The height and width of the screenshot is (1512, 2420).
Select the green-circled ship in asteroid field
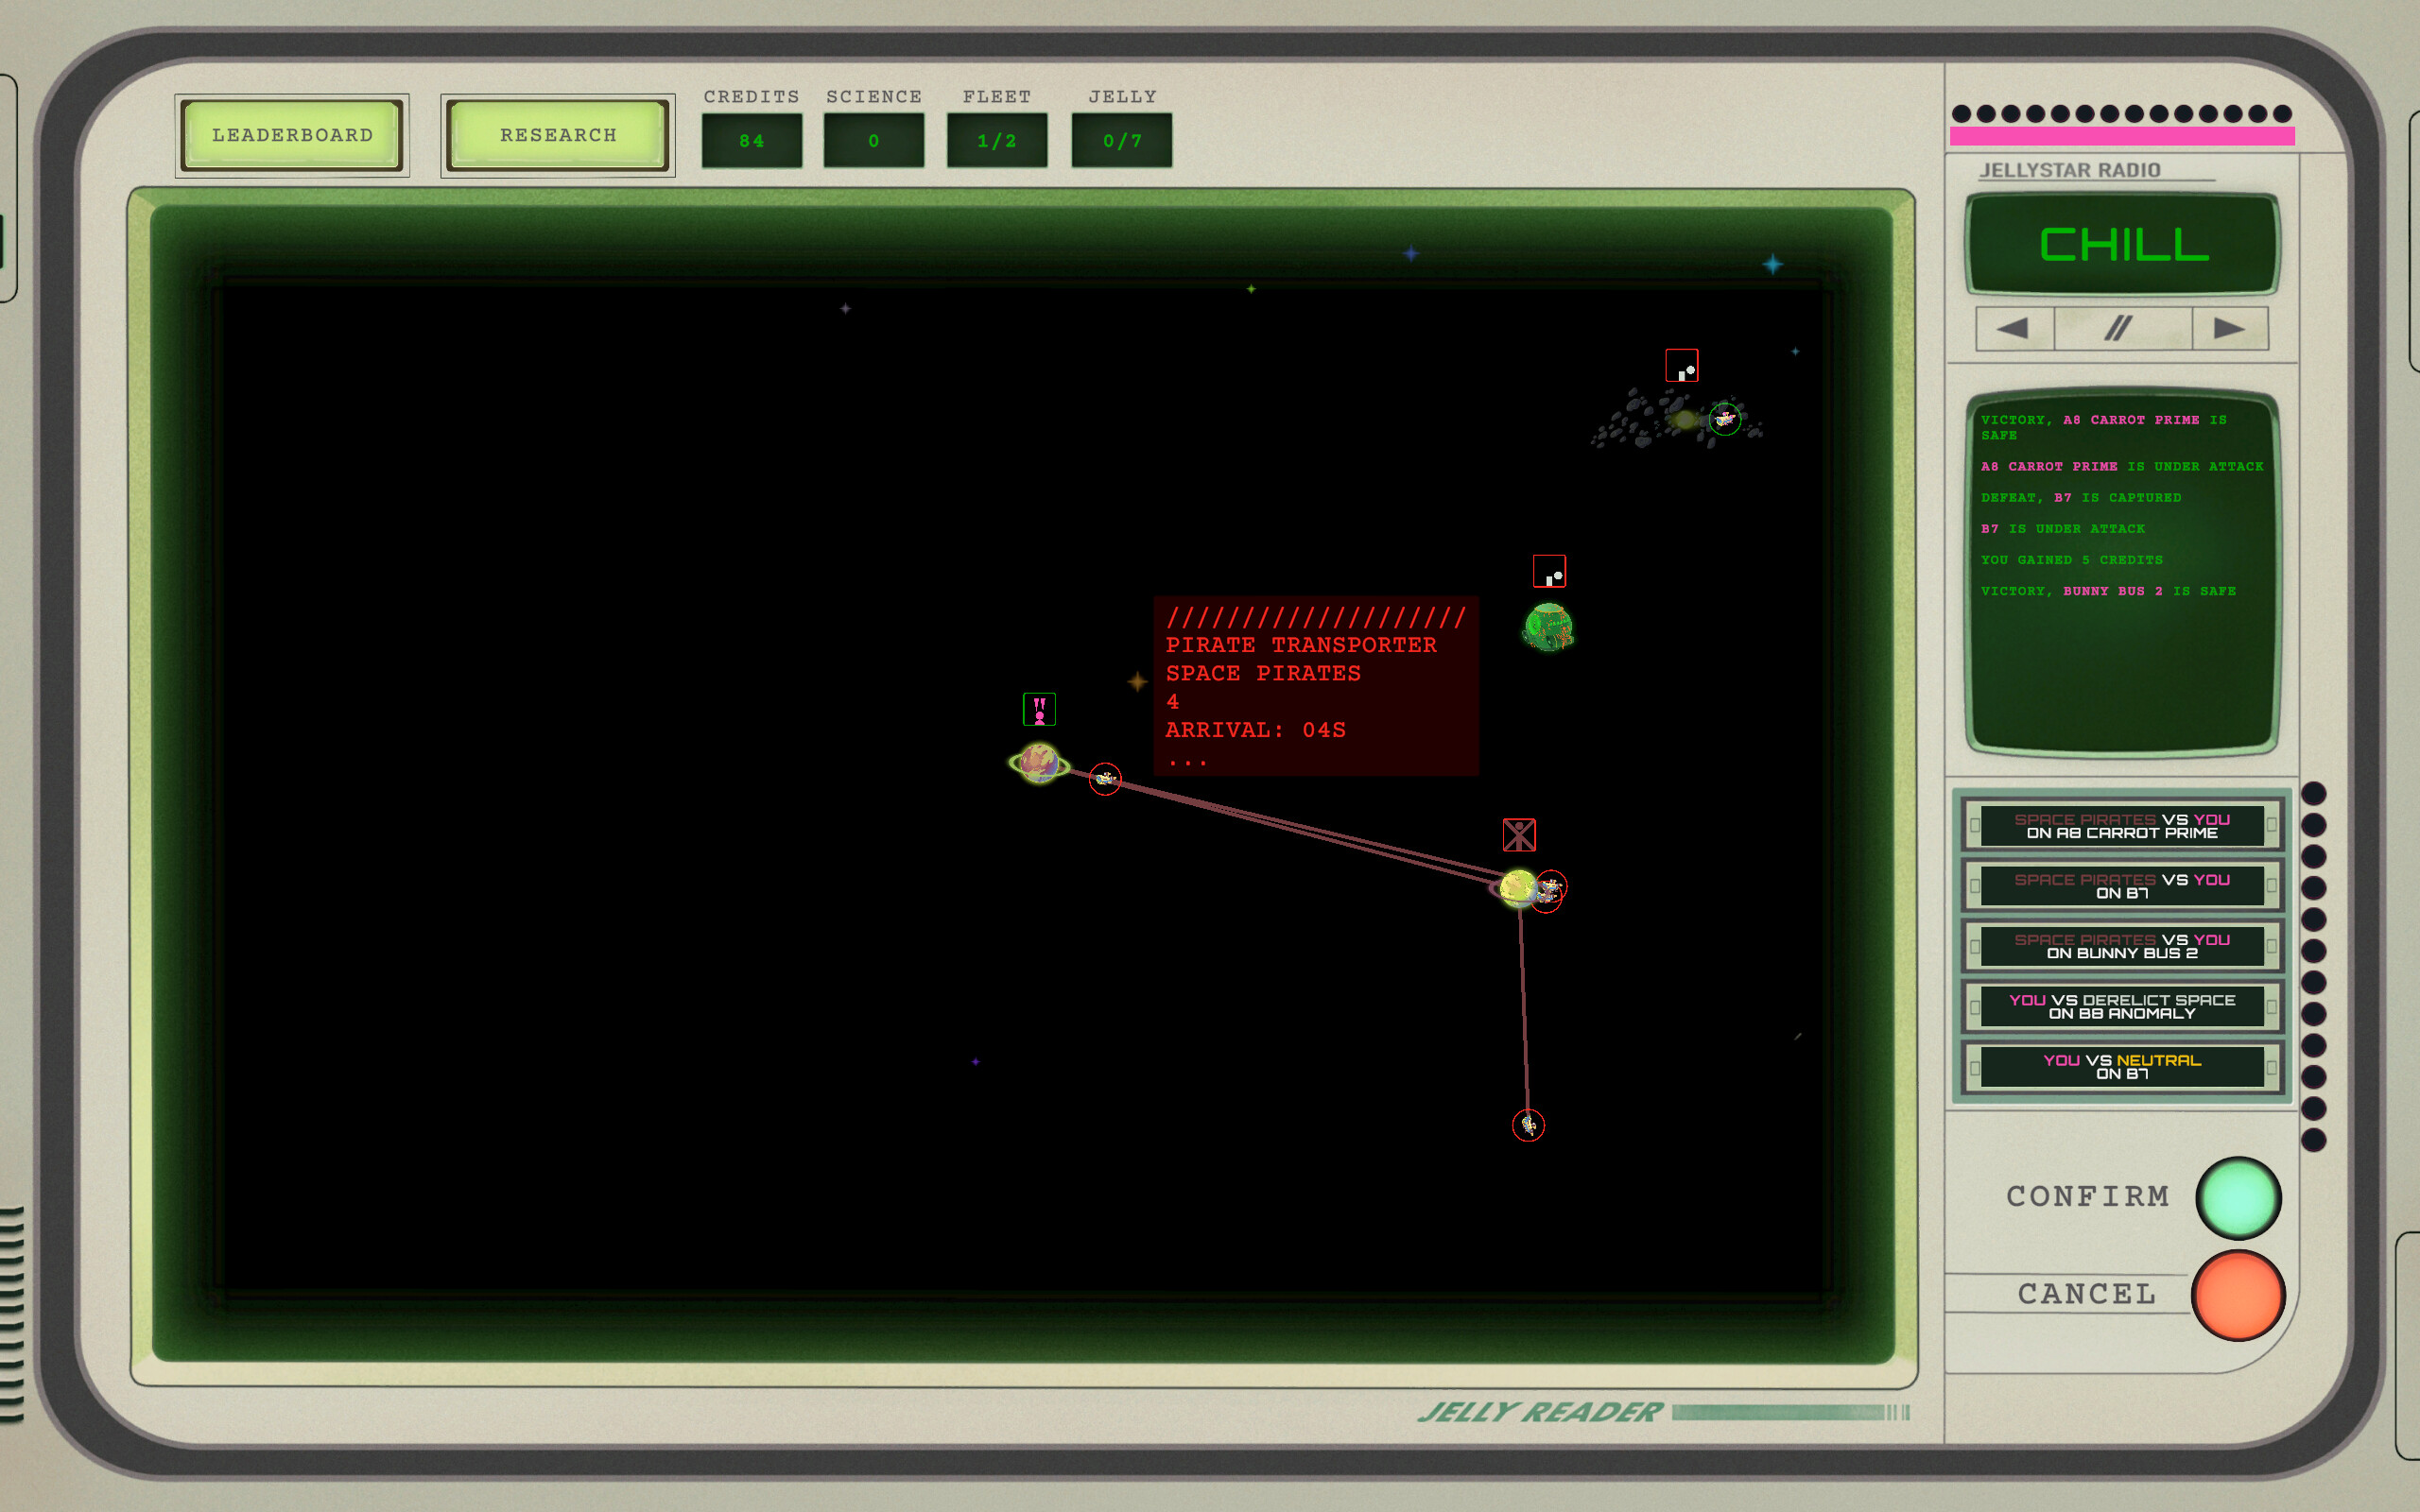click(1725, 419)
